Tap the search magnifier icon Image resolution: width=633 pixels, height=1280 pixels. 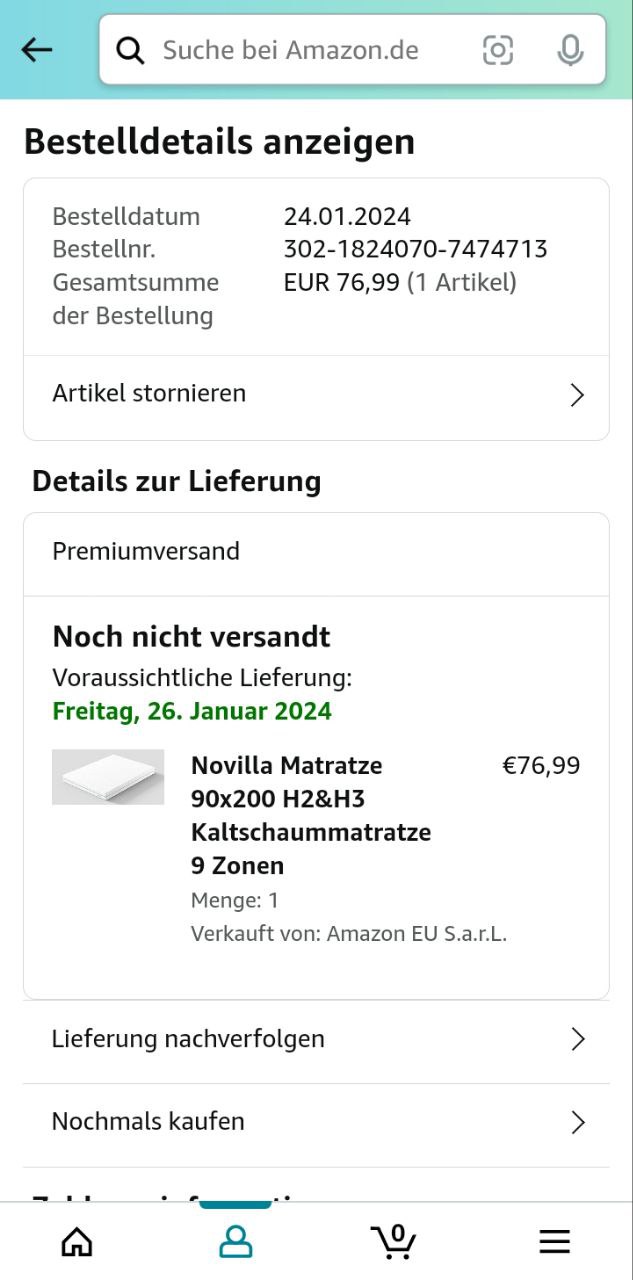[x=130, y=50]
